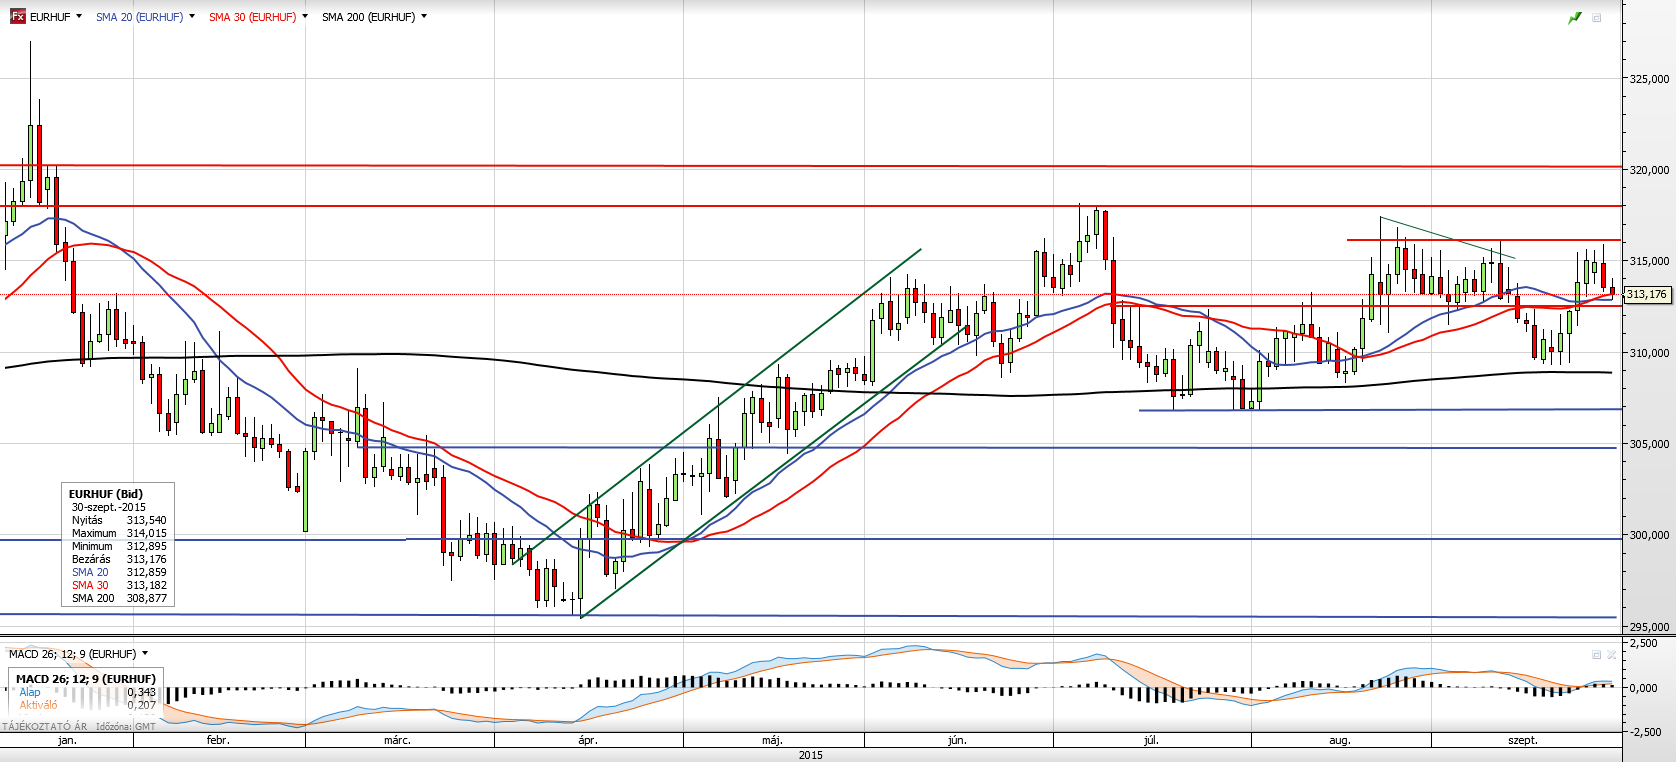The image size is (1676, 762).
Task: Click the SMA 20 value 312,859 row
Action: pos(119,572)
